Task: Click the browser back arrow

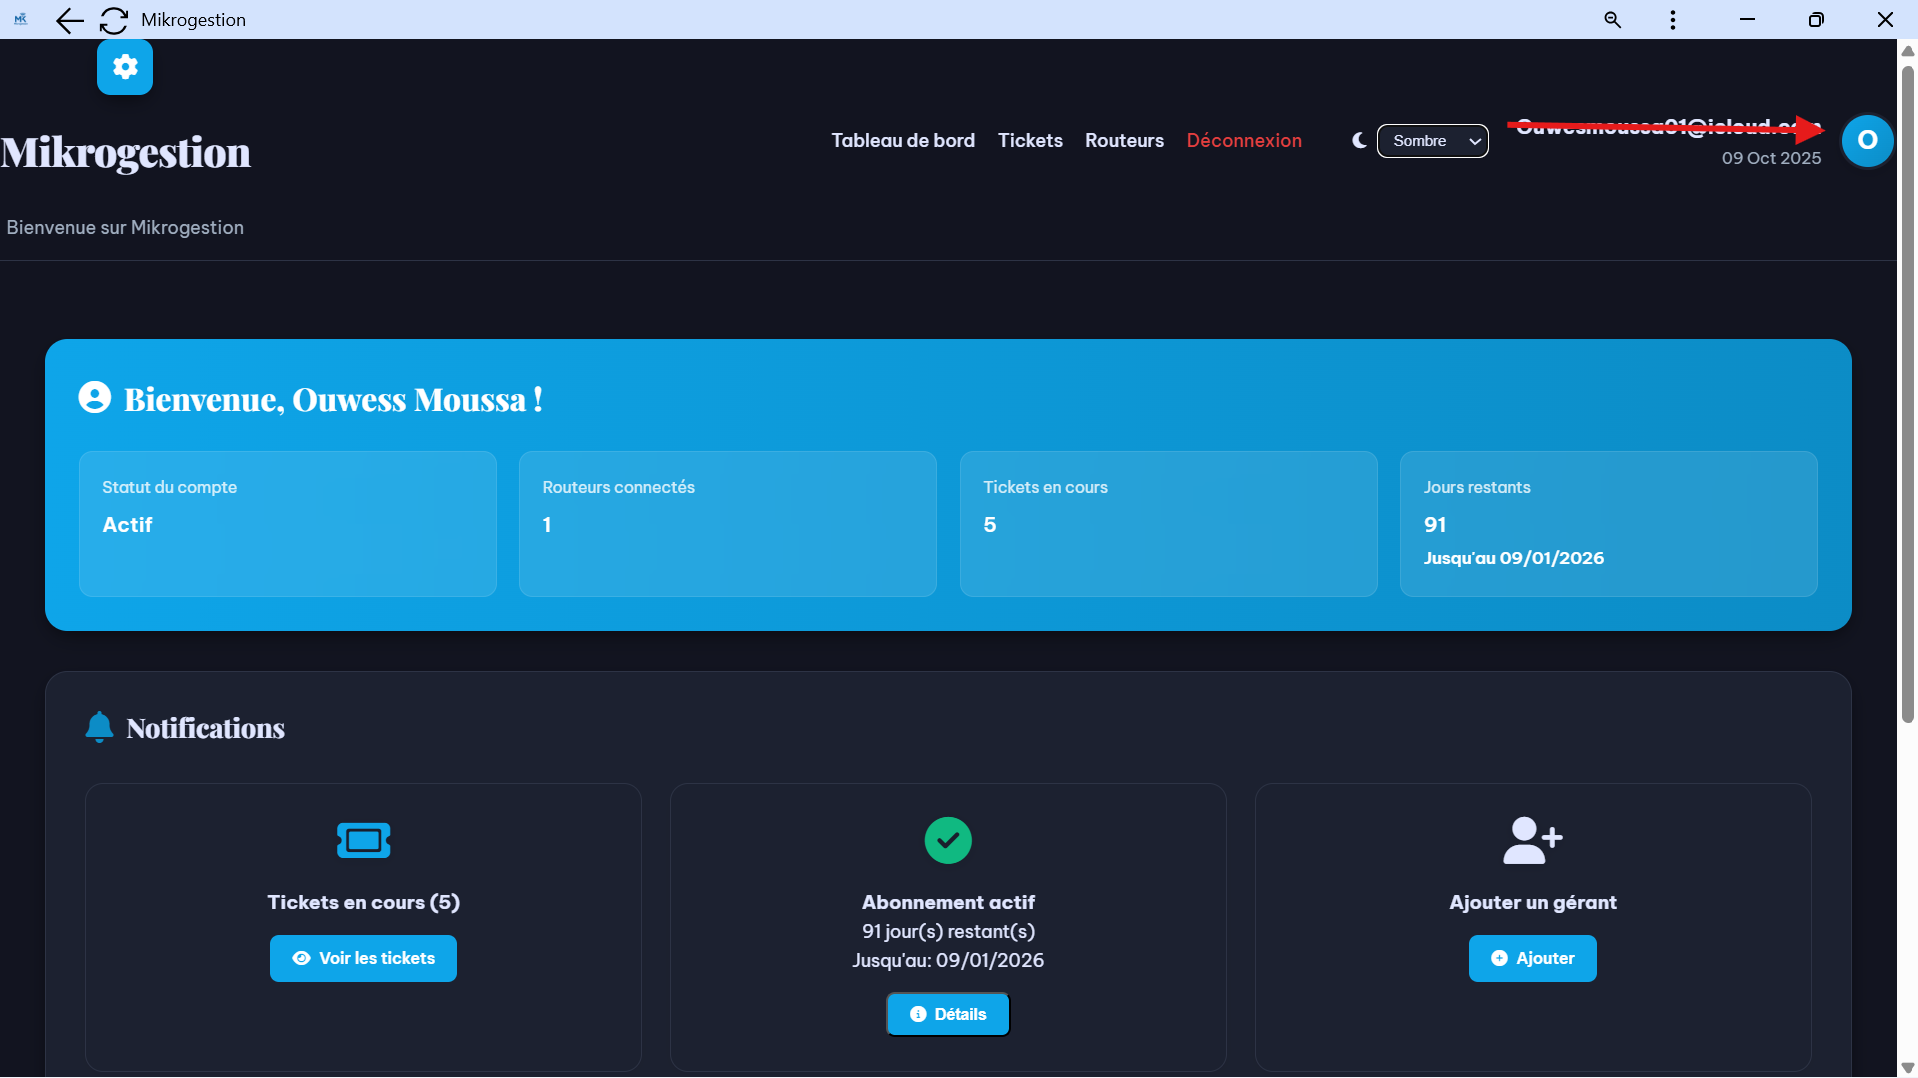Action: coord(69,20)
